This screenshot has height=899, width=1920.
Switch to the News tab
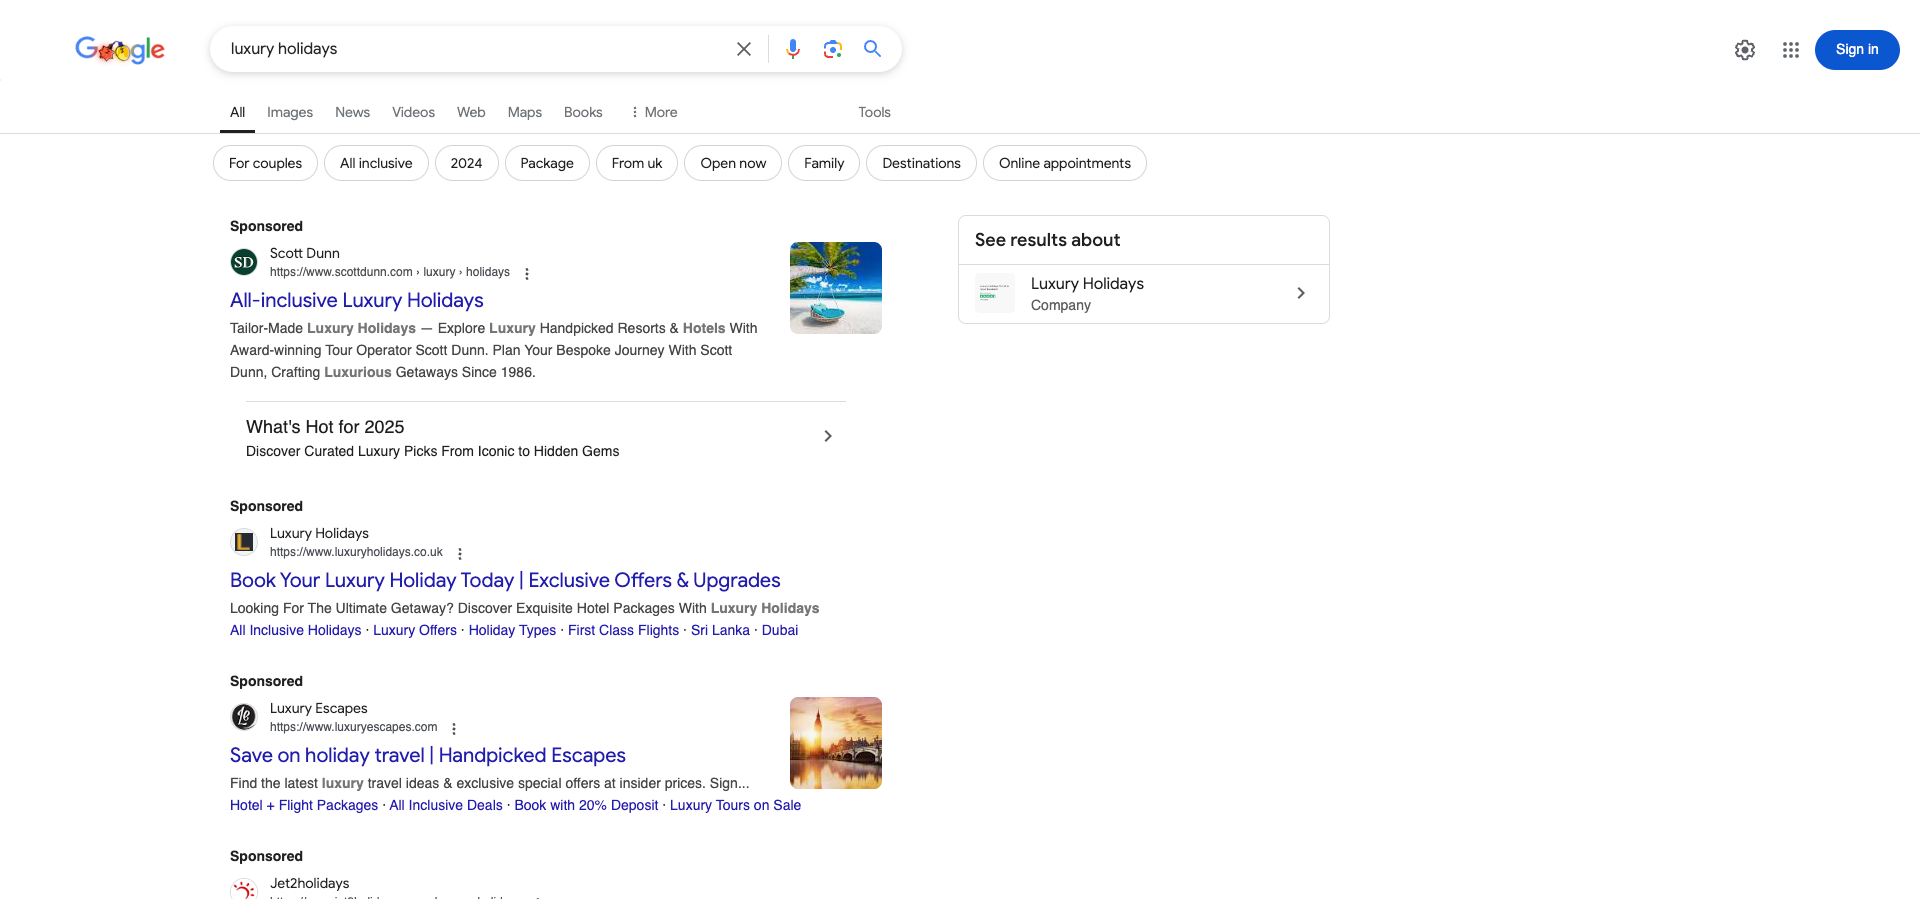tap(352, 112)
